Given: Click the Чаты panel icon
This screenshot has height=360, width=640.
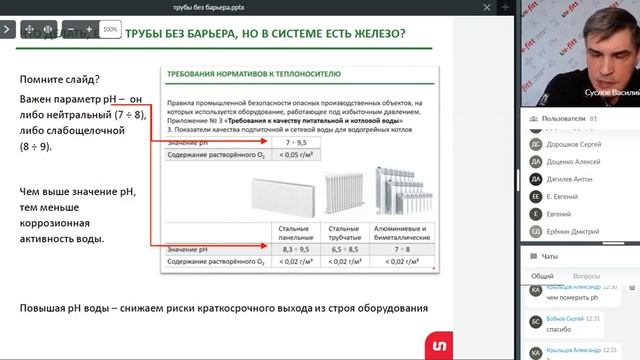Looking at the screenshot, I should (533, 256).
